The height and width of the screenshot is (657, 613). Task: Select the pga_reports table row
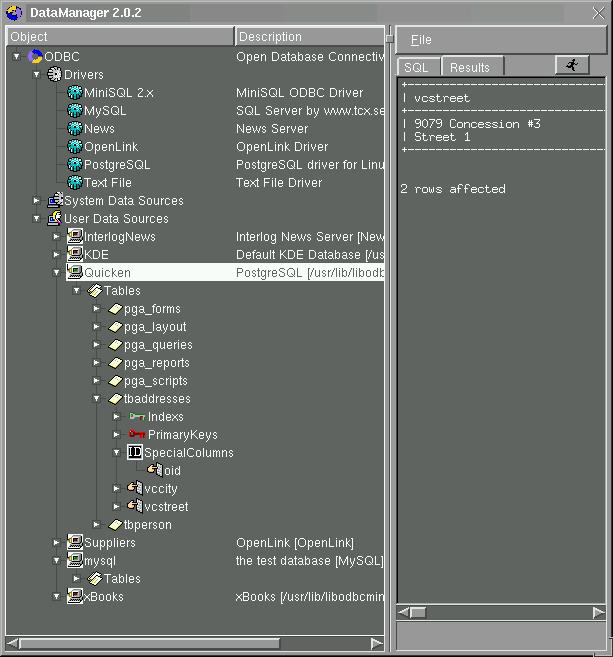(156, 363)
